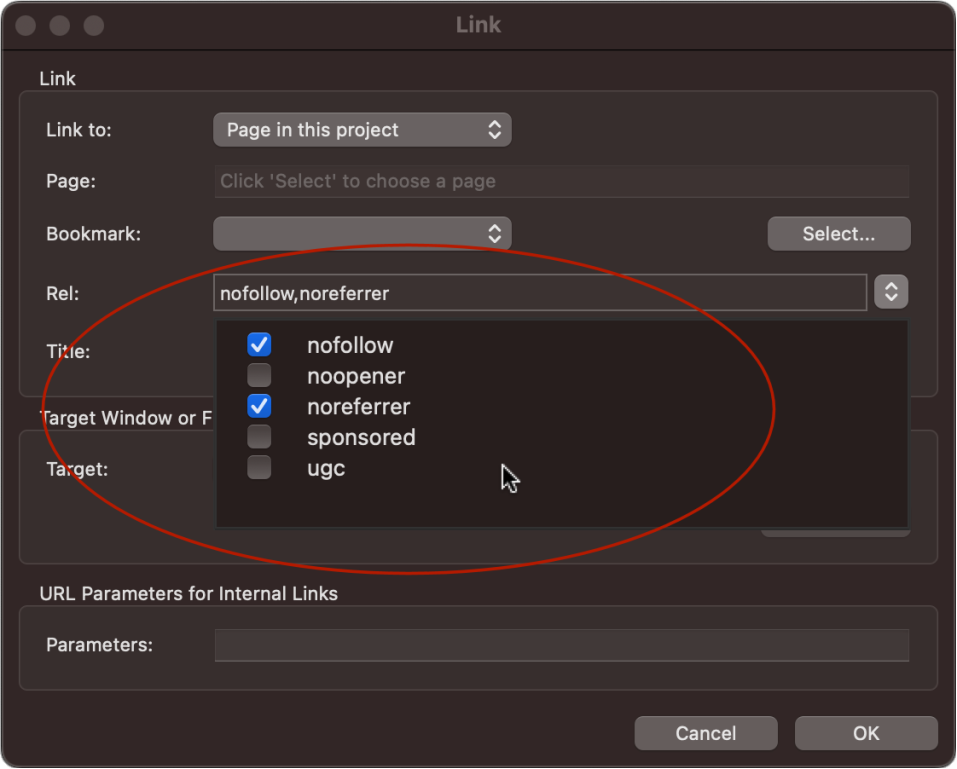Click into the Rel text field
Viewport: 957px width, 769px height.
pos(540,293)
